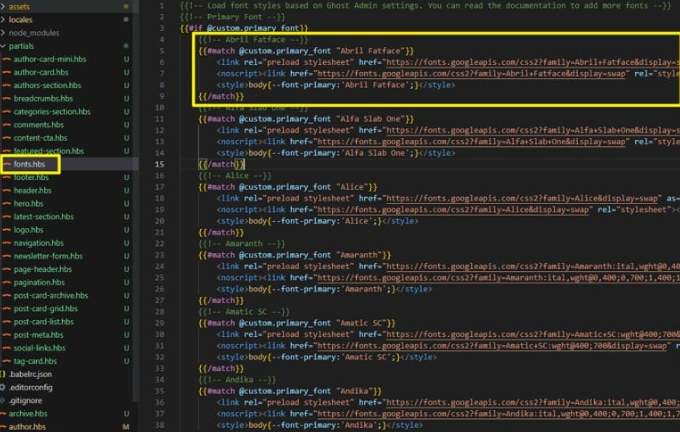Click the handlebars icon beside hero.hbs
This screenshot has width=680, height=432.
(7, 203)
